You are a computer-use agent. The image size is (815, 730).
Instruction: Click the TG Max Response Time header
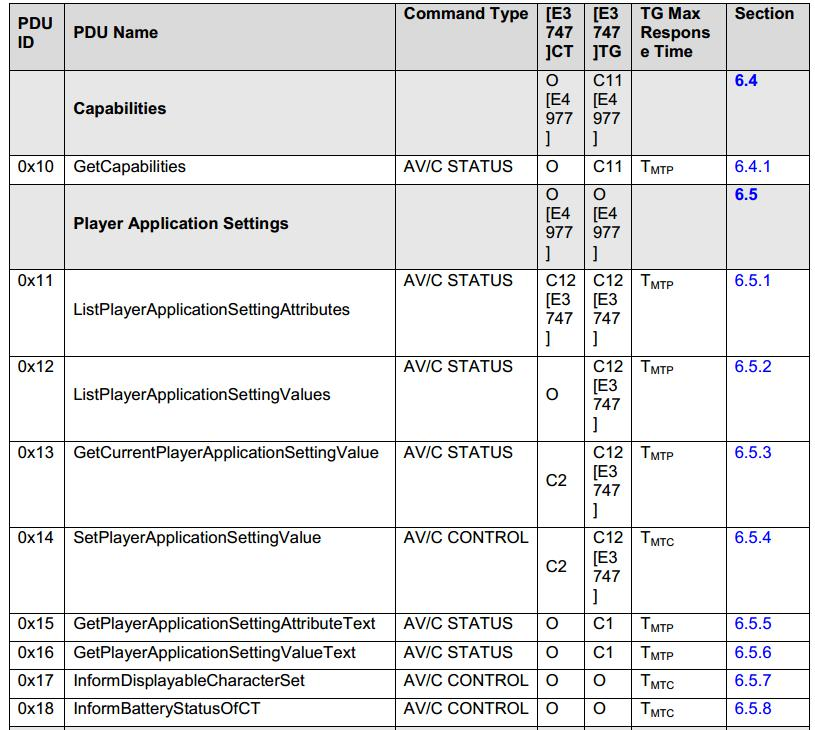tap(675, 32)
